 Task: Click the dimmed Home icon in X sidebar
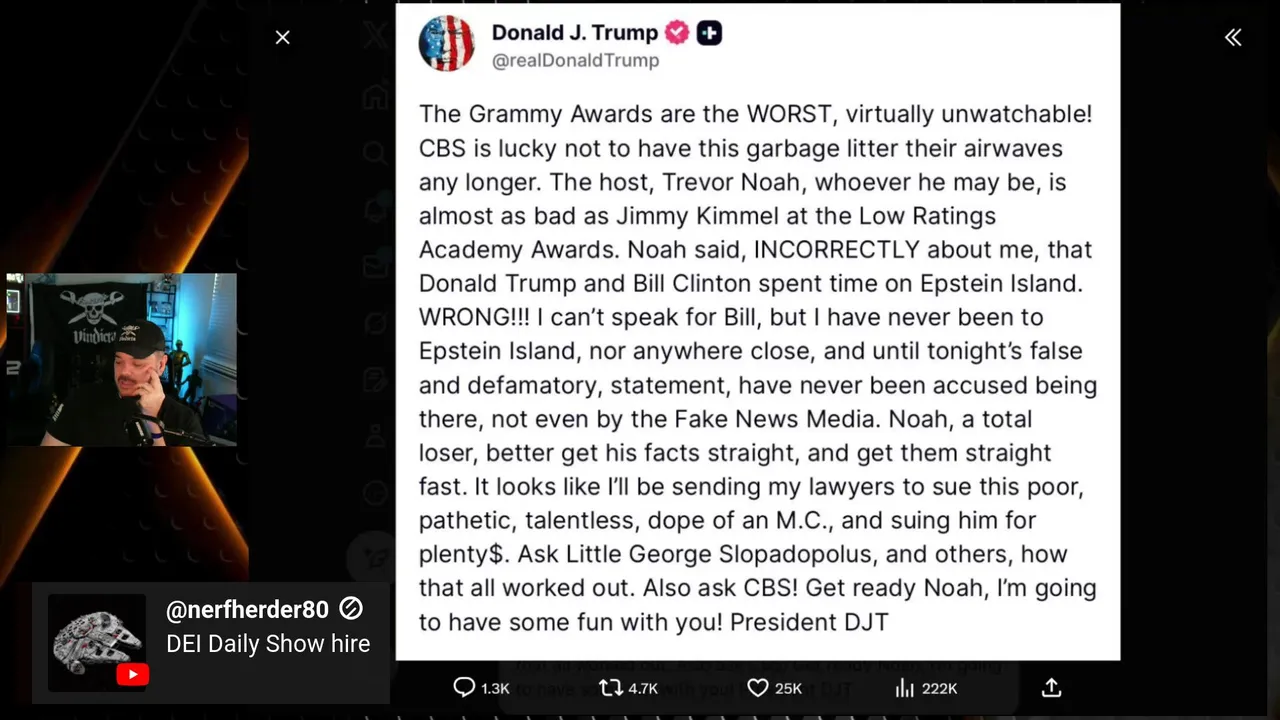(x=376, y=97)
